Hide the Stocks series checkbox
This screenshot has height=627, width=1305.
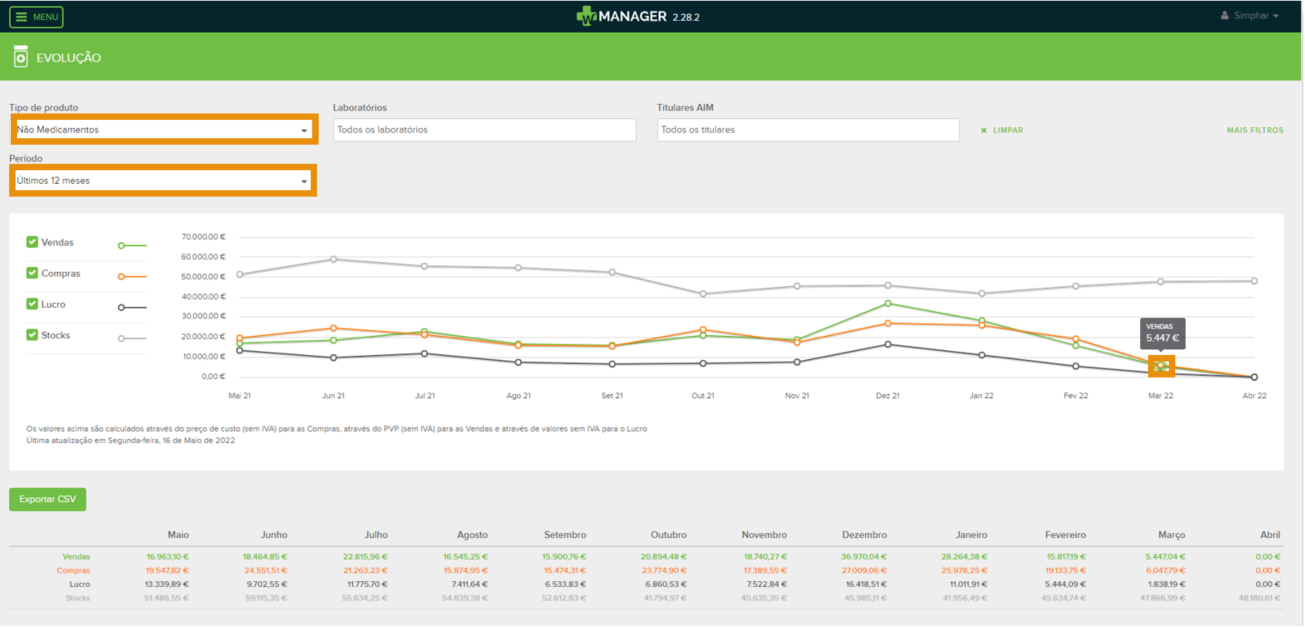coord(33,335)
